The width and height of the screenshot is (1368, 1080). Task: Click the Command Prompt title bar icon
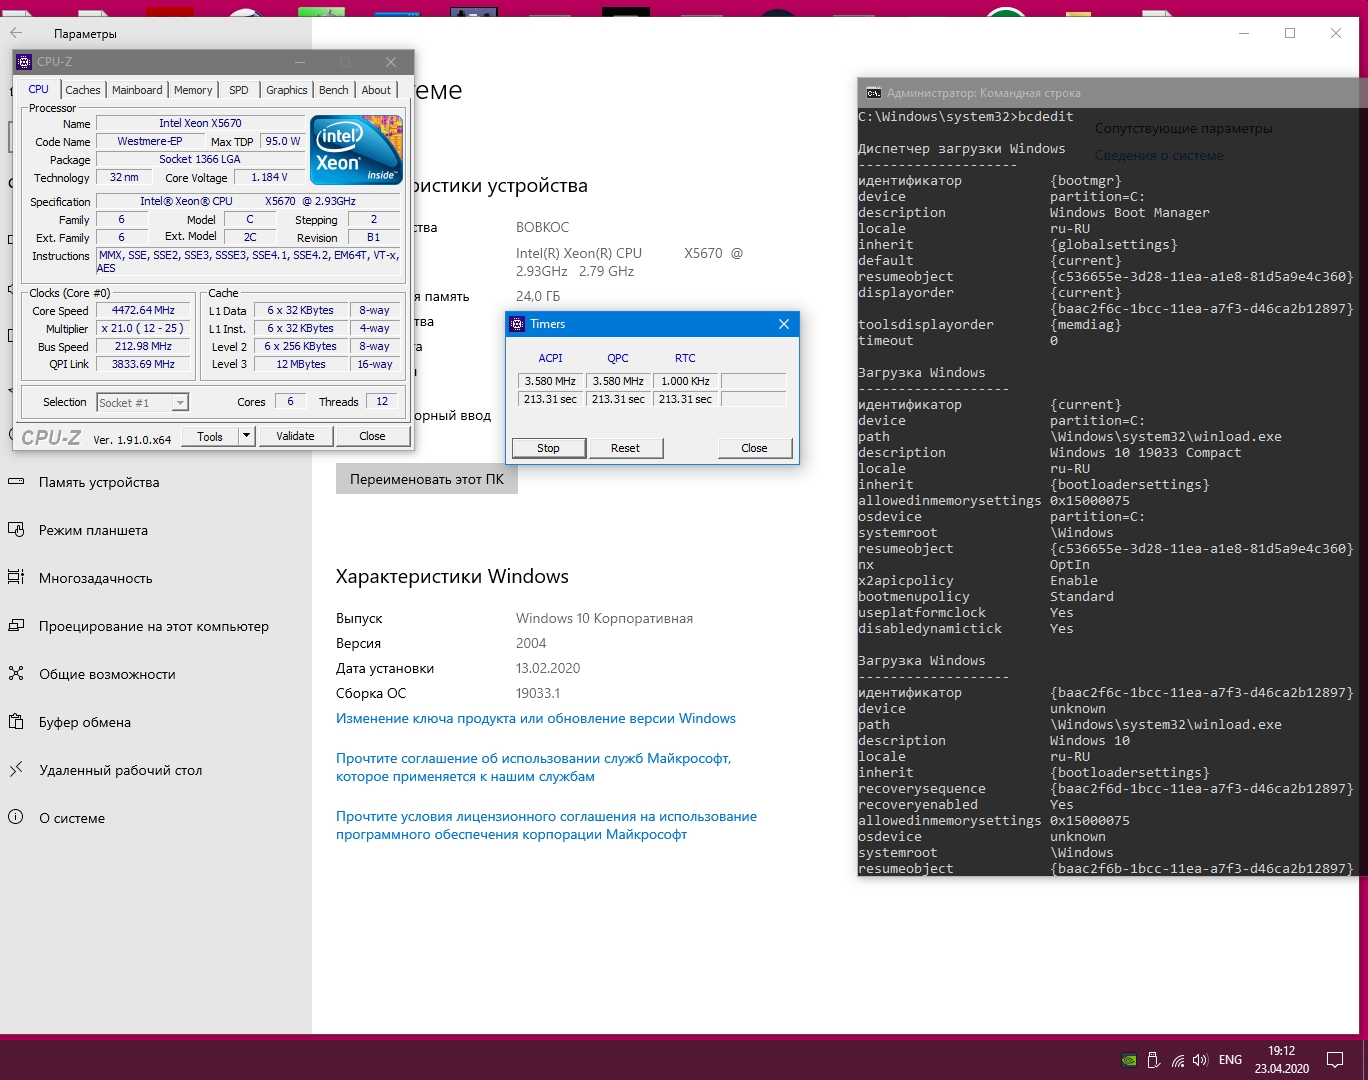pyautogui.click(x=873, y=93)
